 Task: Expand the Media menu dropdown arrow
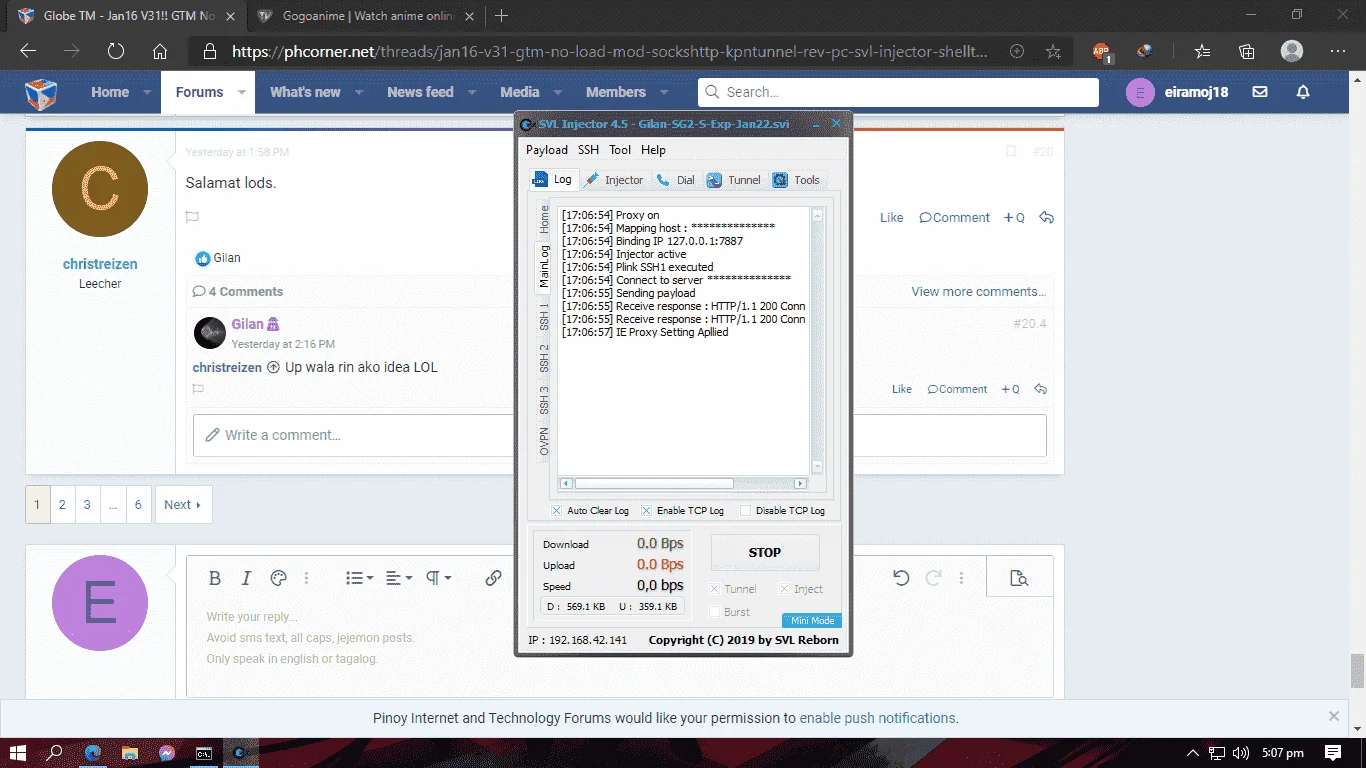(557, 92)
